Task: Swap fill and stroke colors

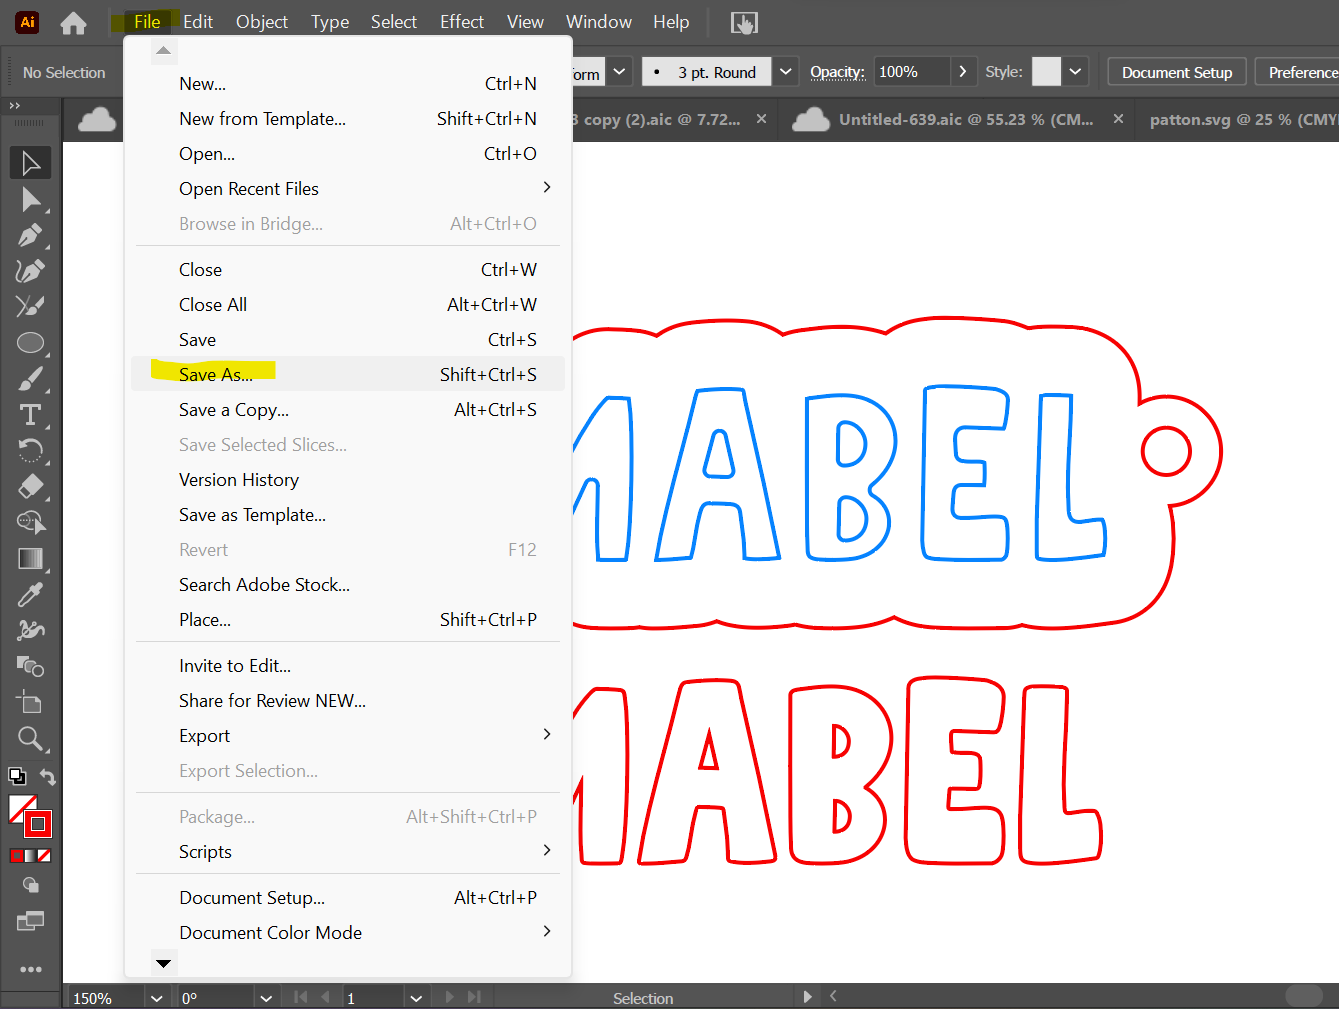Action: [x=47, y=777]
